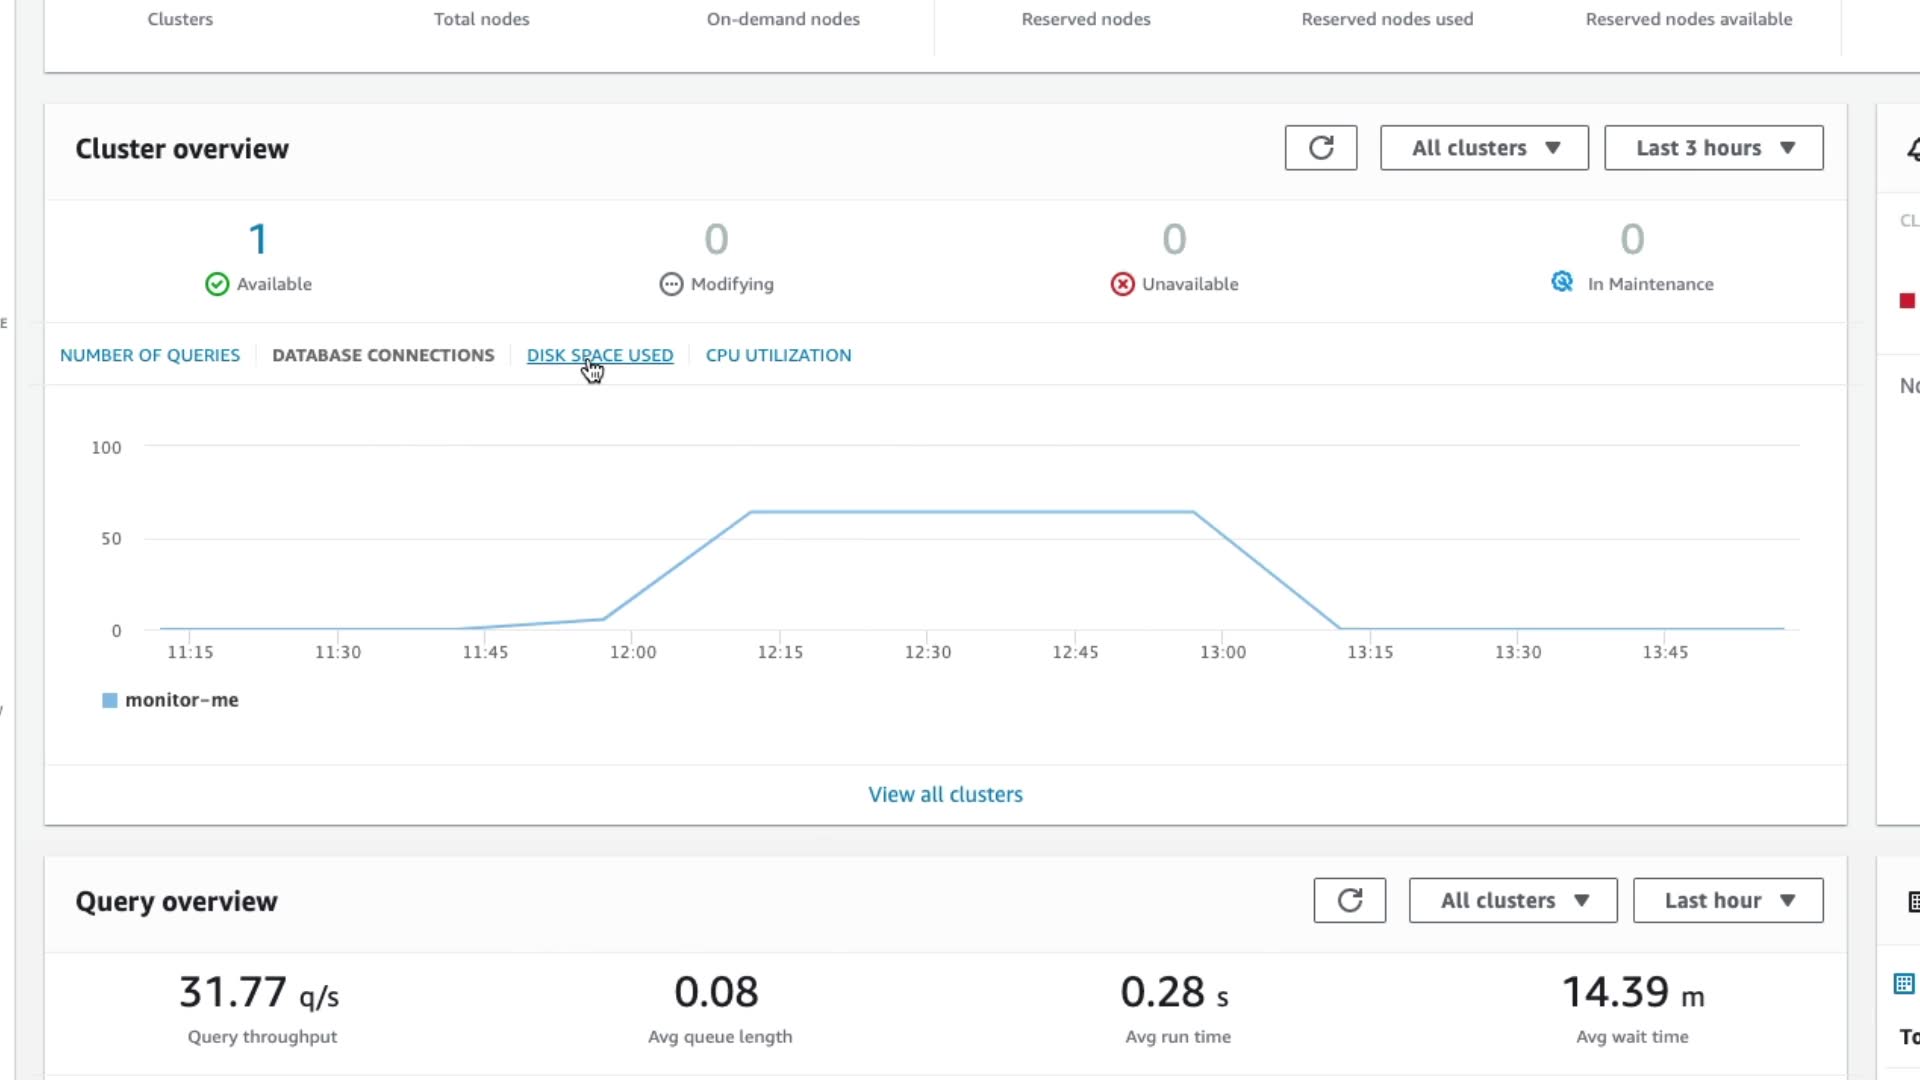The image size is (1920, 1080).
Task: Click the Modifying status icon
Action: pos(671,284)
